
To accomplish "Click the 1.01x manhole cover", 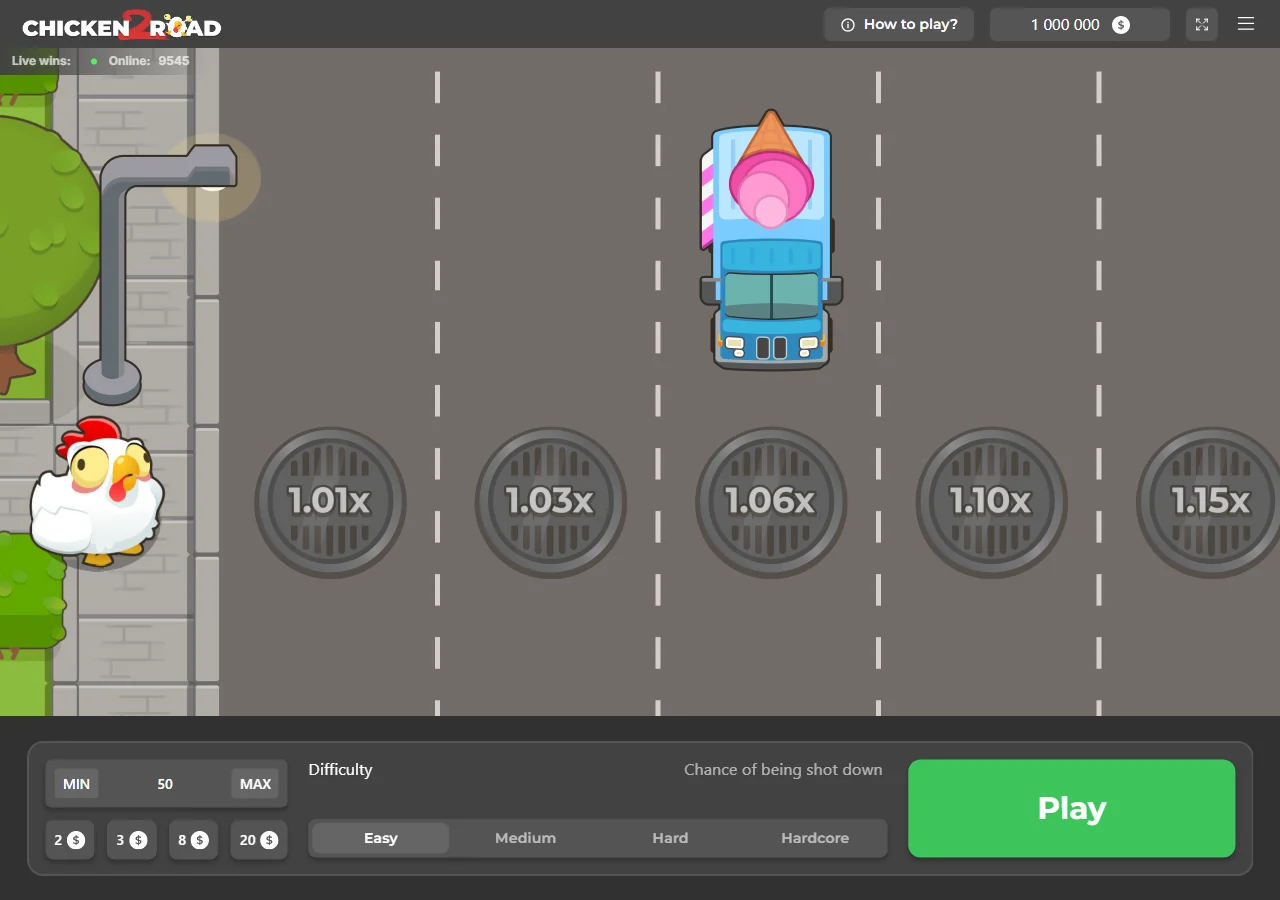I will coord(330,501).
